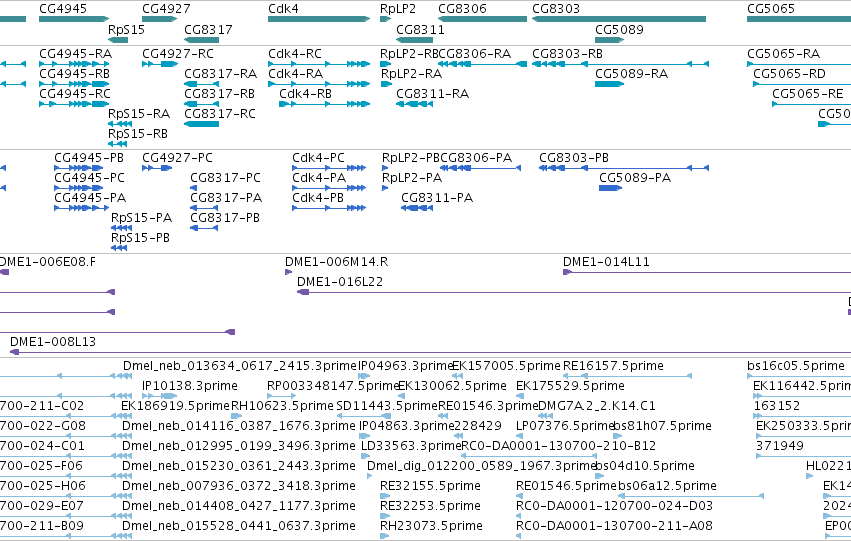Select protein CG4945-PB

pos(79,168)
